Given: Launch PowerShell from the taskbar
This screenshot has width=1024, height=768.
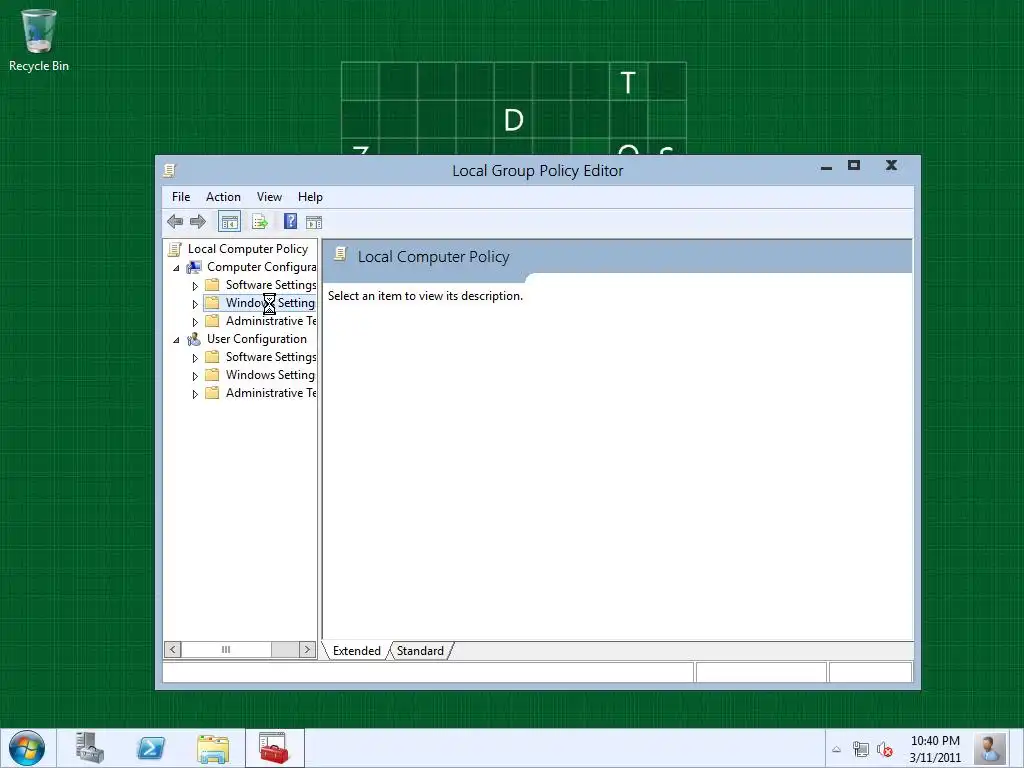Looking at the screenshot, I should click(x=151, y=748).
